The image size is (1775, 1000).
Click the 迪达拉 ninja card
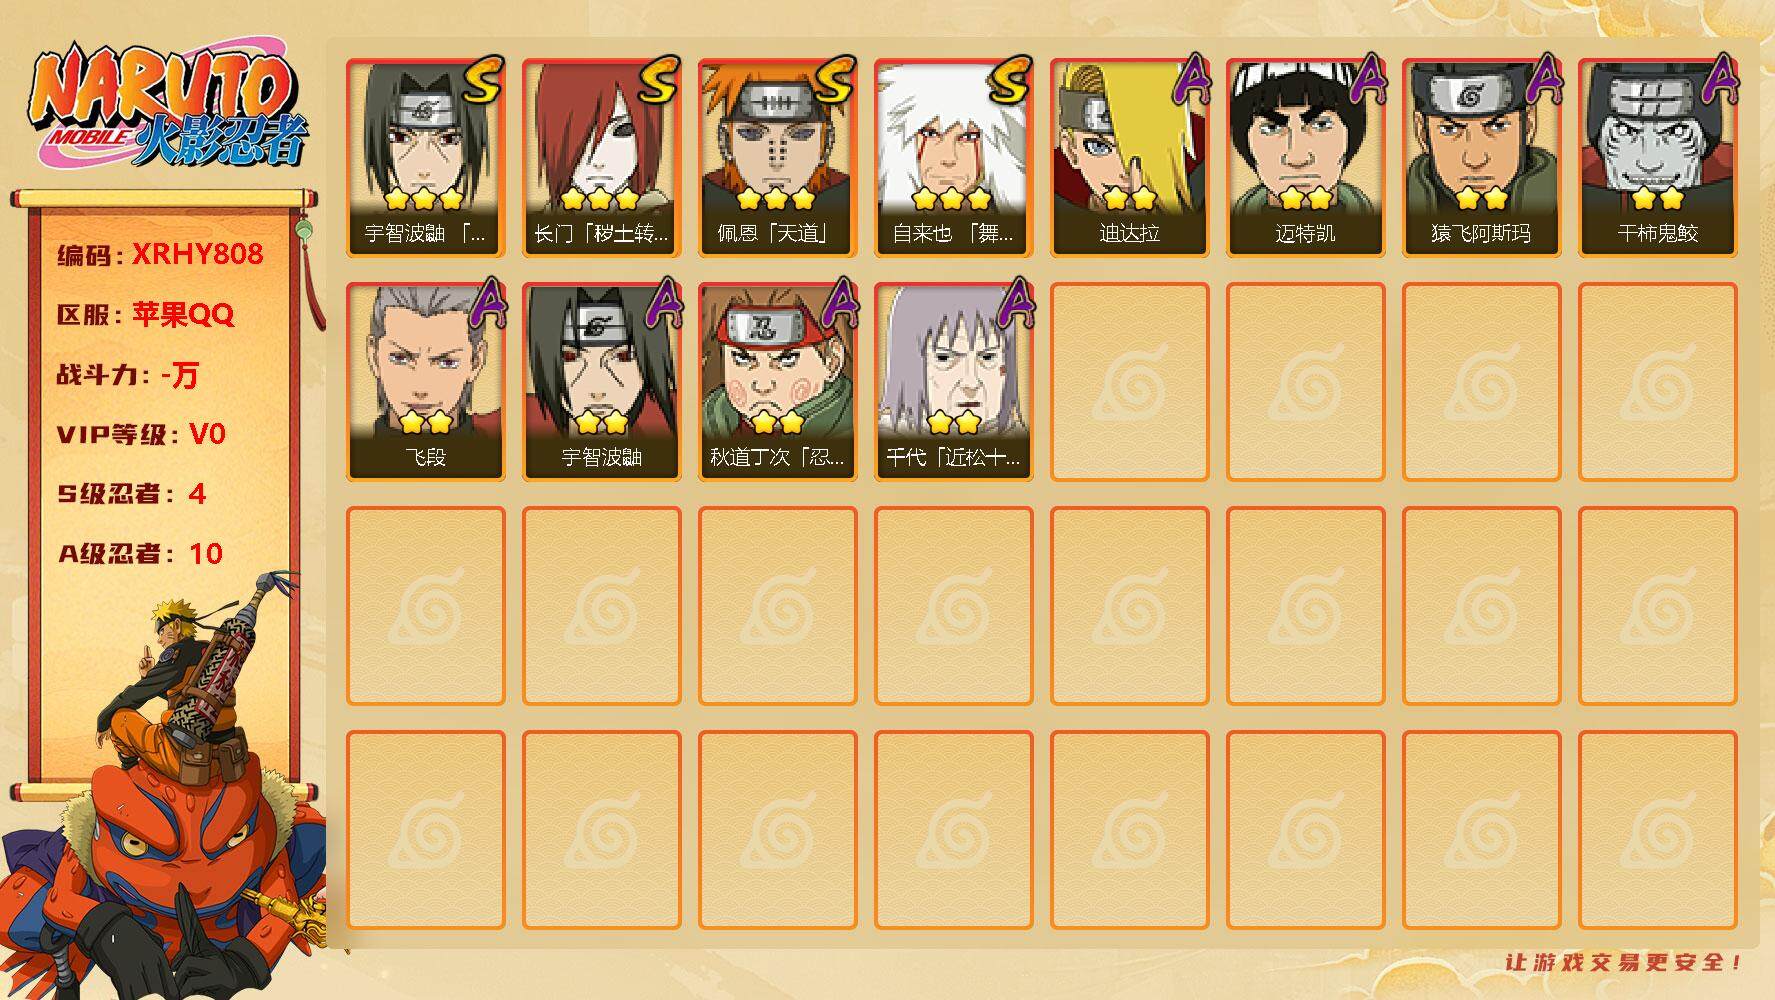1129,158
